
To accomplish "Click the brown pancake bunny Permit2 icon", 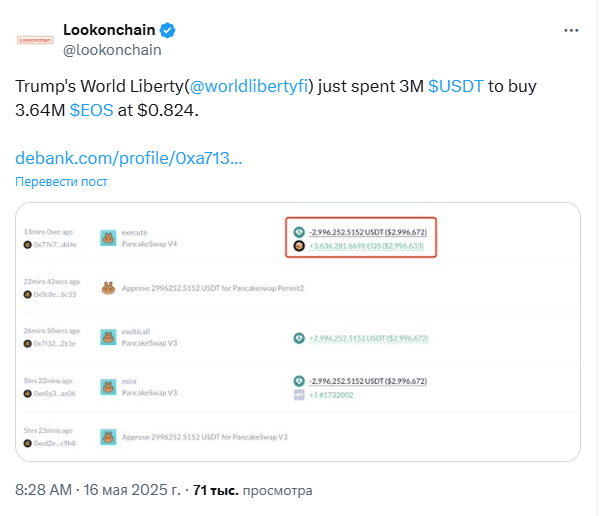I will [x=108, y=288].
